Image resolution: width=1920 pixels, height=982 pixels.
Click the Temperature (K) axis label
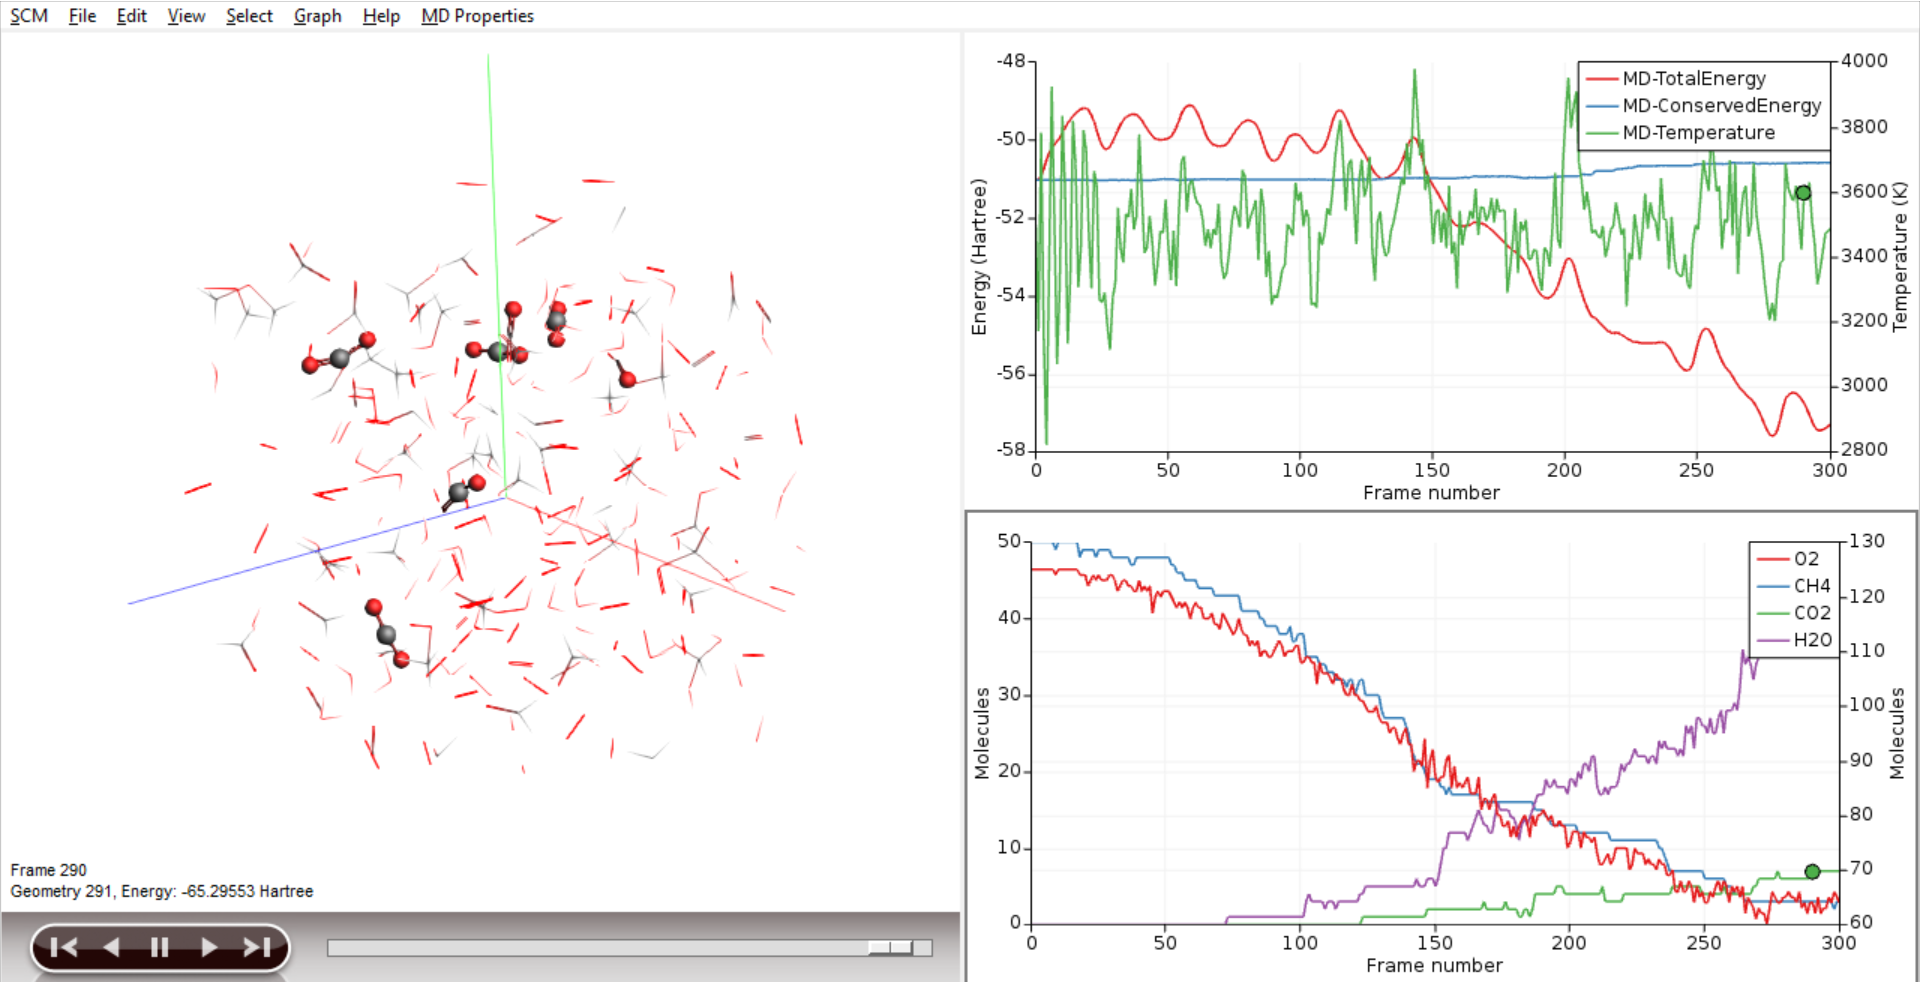1900,256
